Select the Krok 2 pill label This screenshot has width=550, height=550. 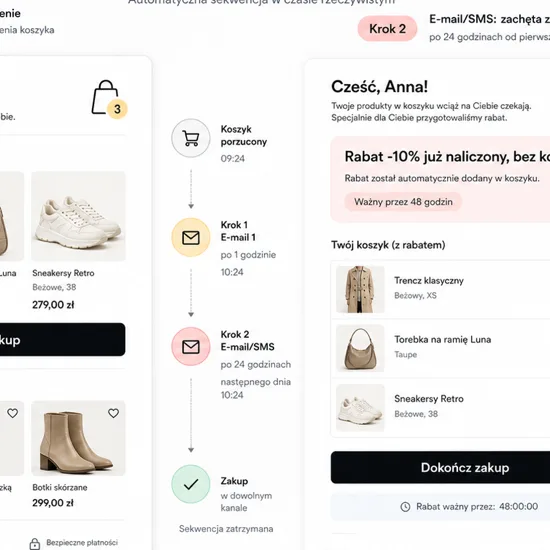click(387, 29)
